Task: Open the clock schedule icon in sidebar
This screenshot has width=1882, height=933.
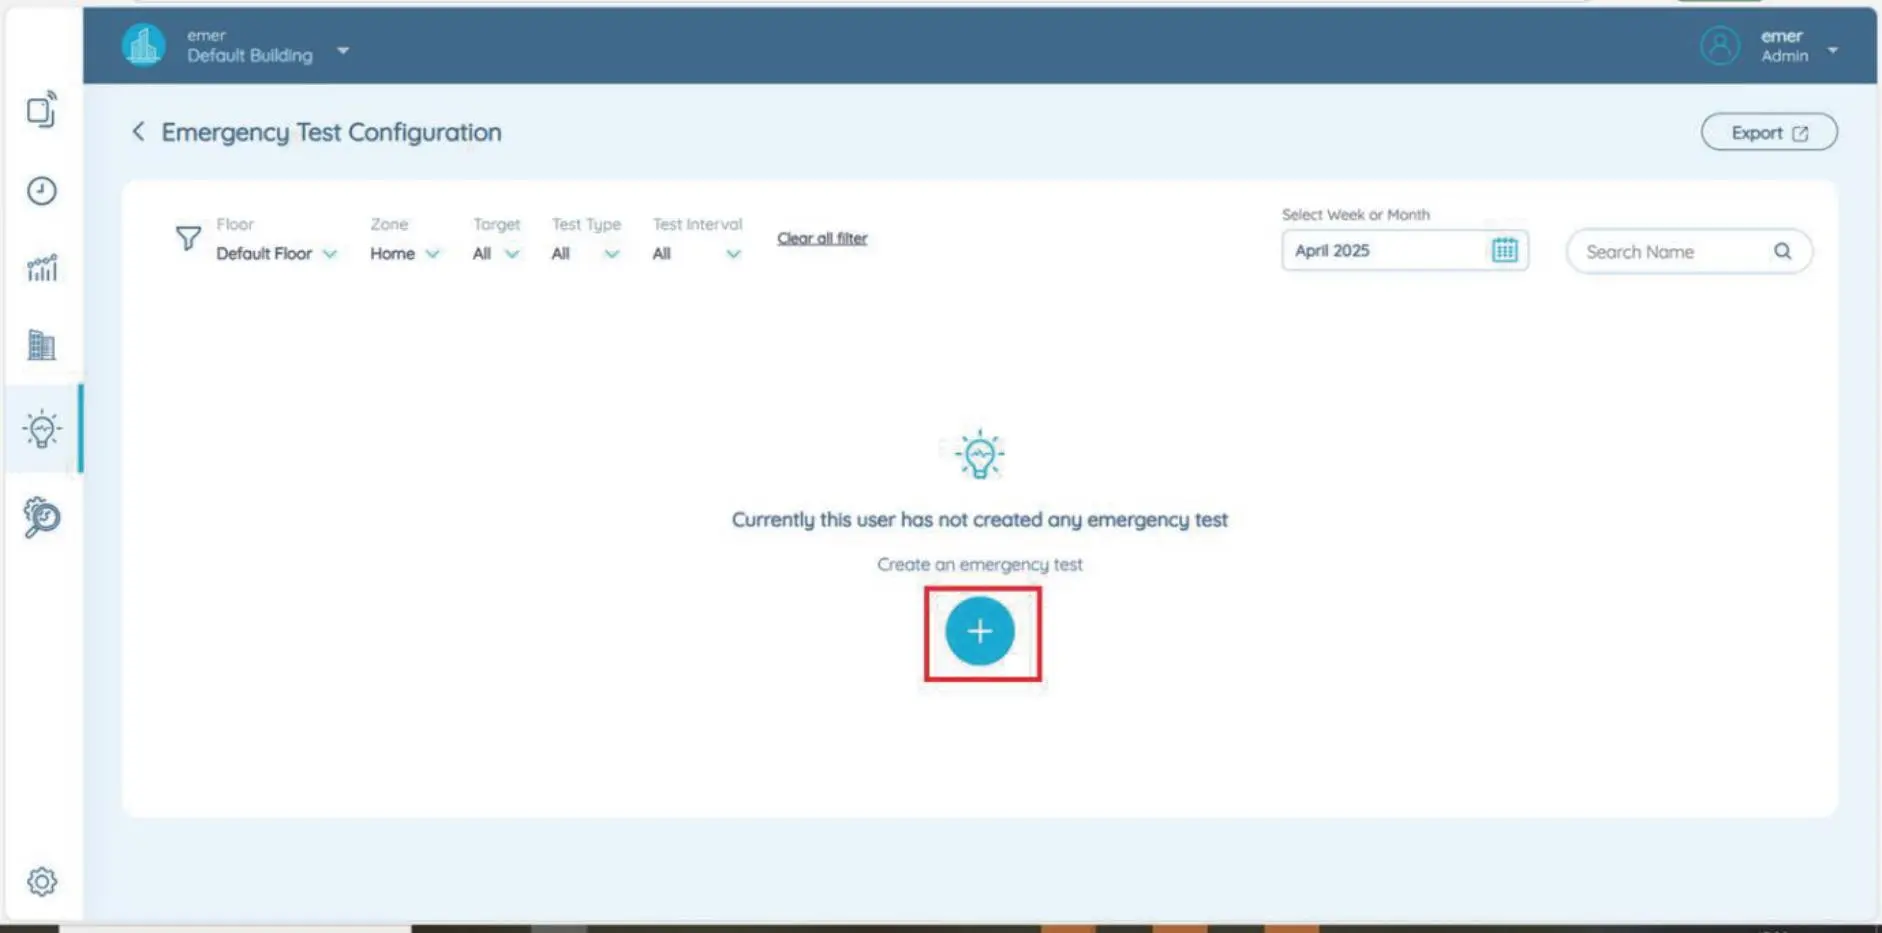Action: (42, 191)
